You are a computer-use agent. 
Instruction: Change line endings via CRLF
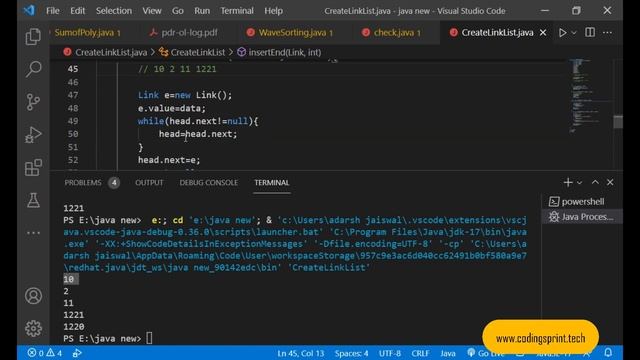420,353
